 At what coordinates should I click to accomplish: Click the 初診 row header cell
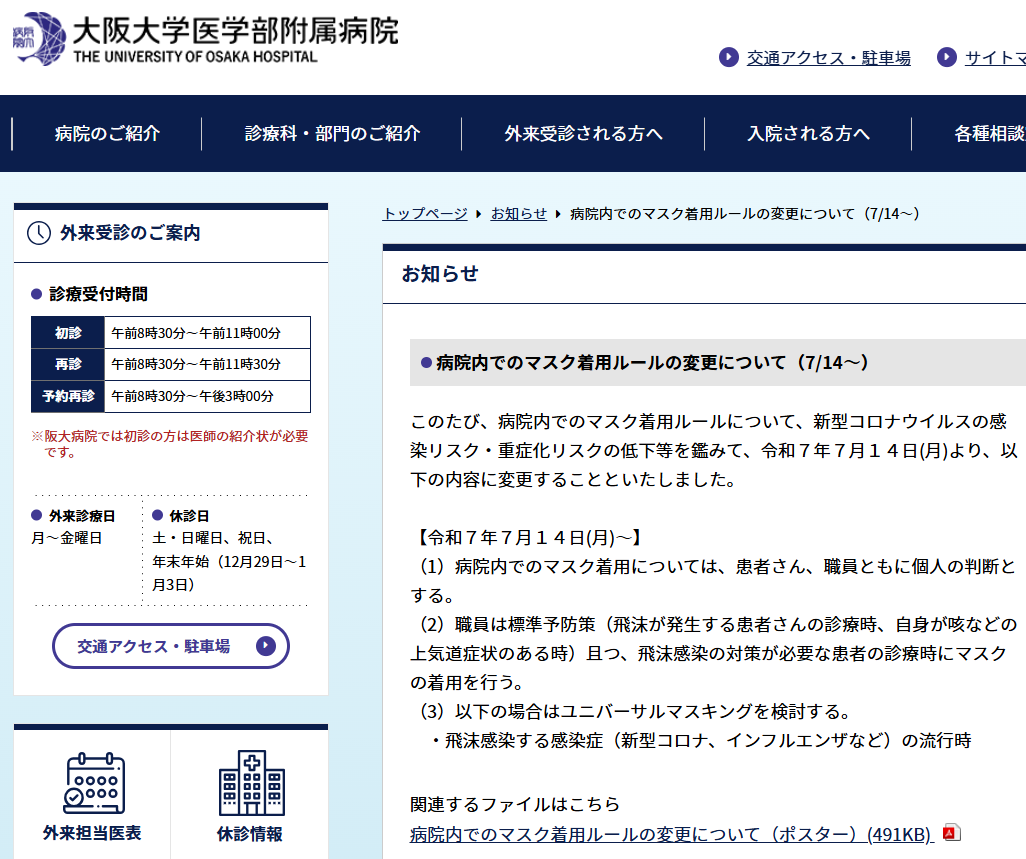tap(68, 332)
